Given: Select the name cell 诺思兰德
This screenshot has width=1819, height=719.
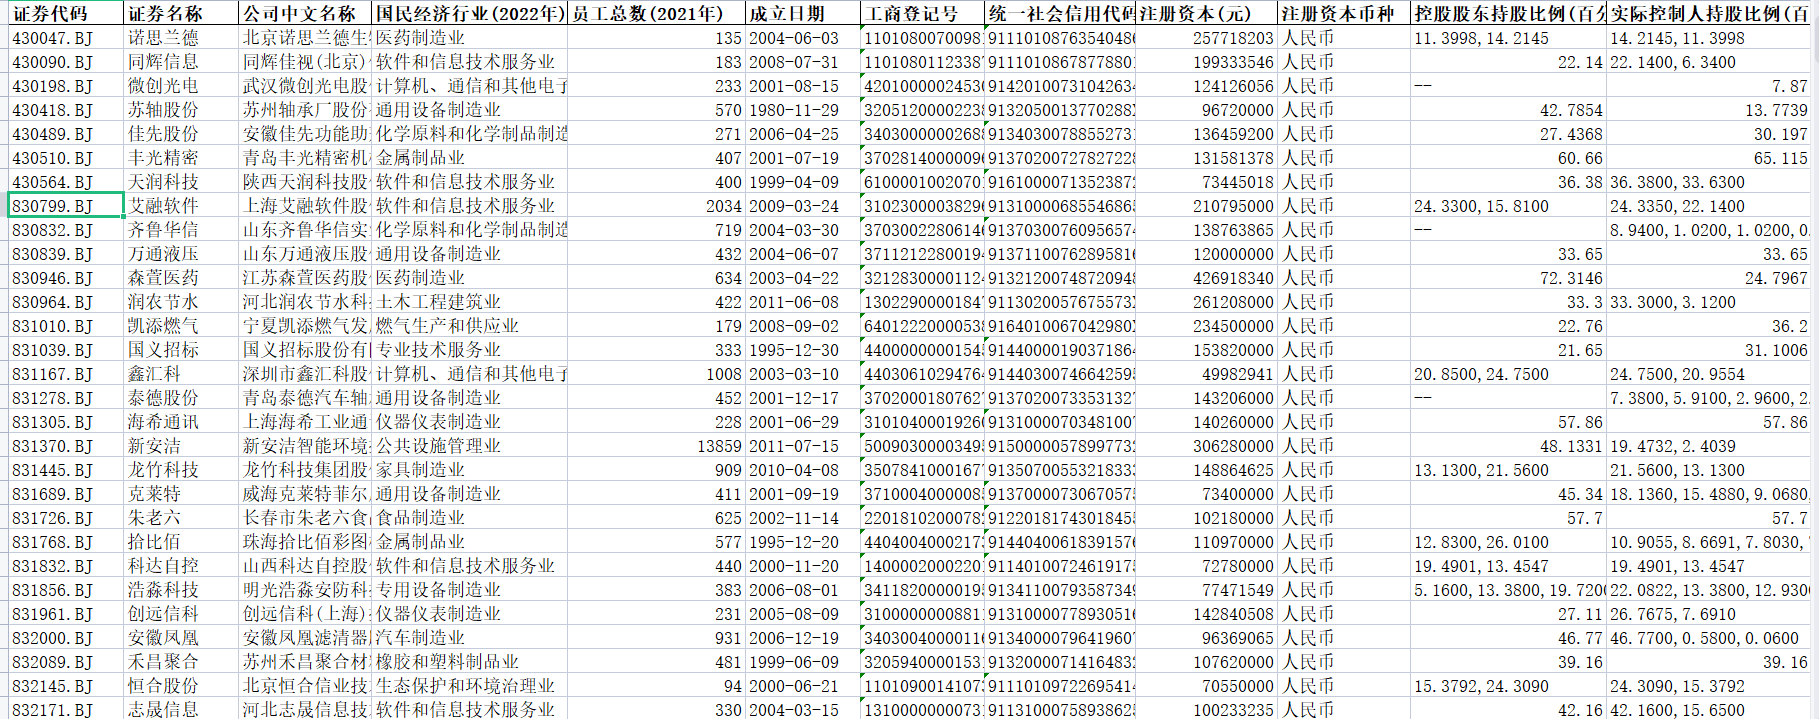Looking at the screenshot, I should pyautogui.click(x=181, y=38).
